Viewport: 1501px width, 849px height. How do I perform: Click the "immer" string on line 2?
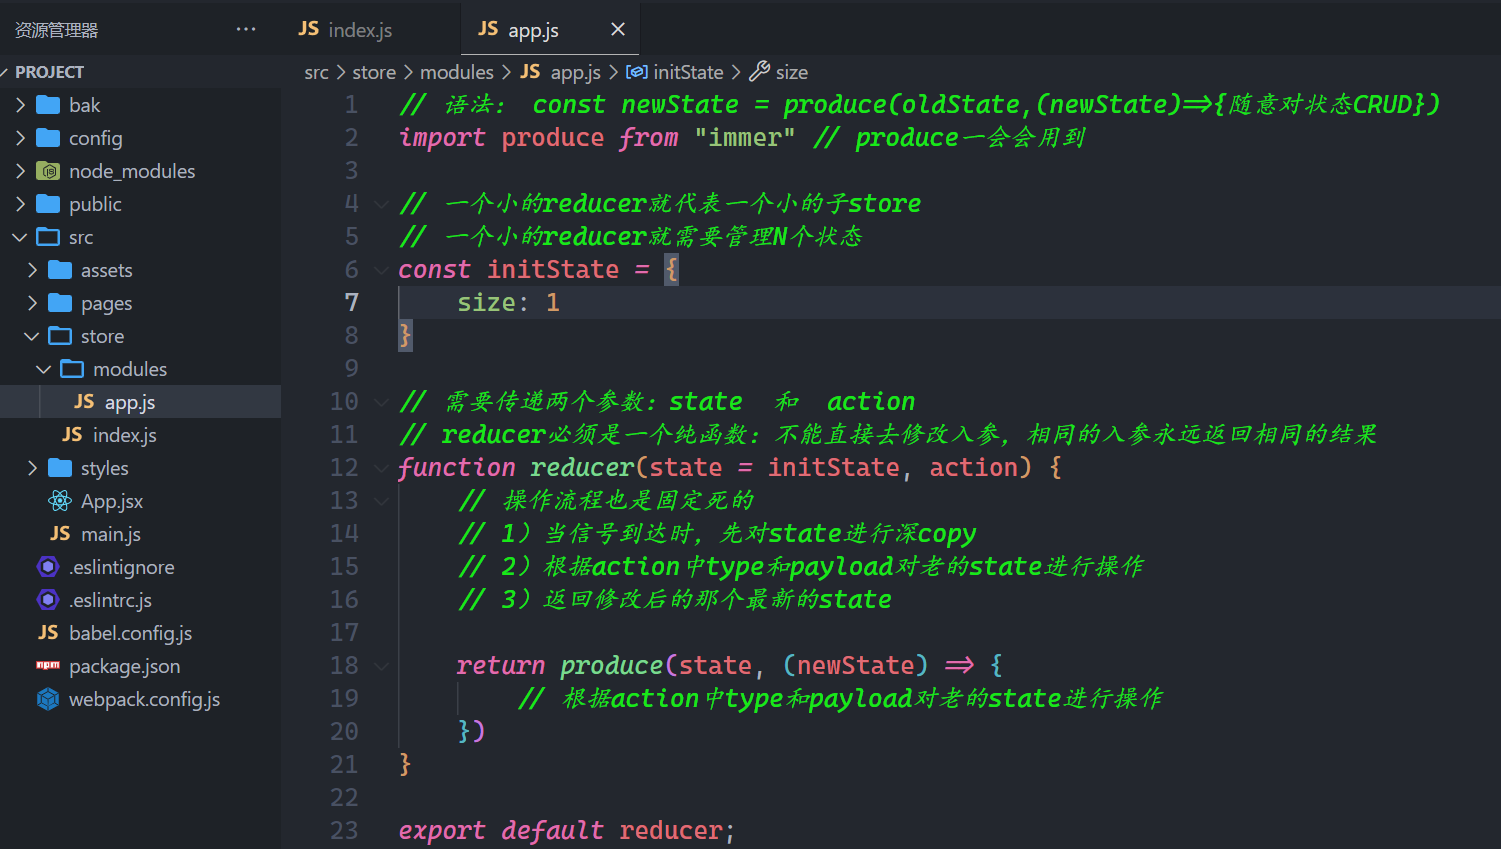tap(745, 137)
